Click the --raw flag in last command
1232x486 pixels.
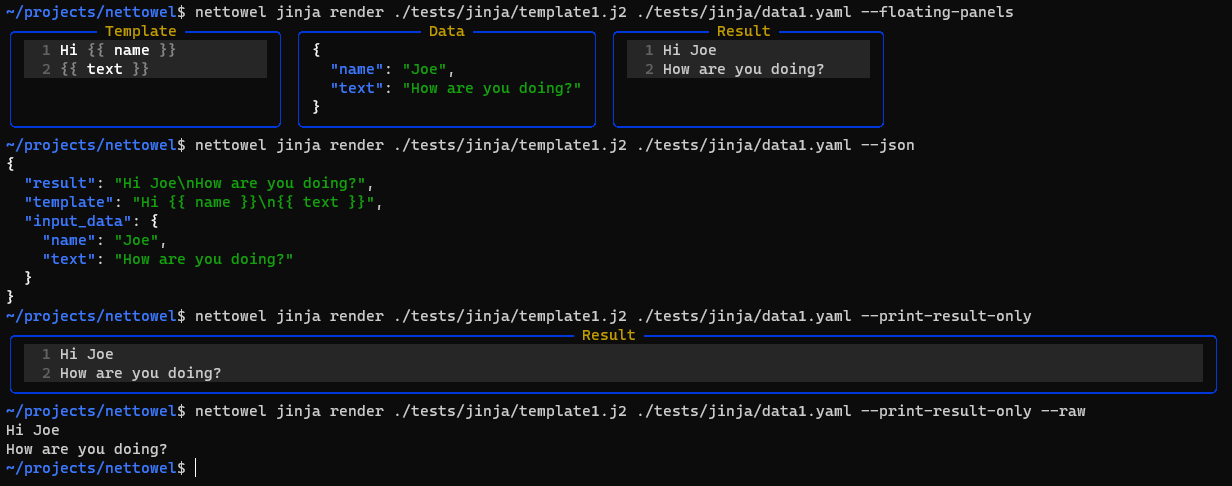[x=1062, y=411]
